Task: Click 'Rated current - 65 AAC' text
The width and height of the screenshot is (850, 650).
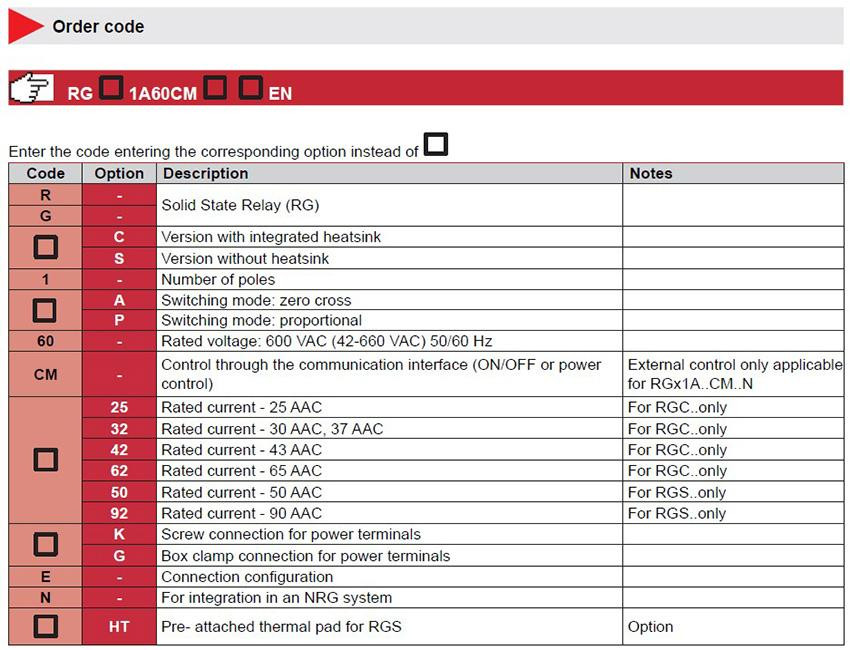Action: click(x=241, y=471)
